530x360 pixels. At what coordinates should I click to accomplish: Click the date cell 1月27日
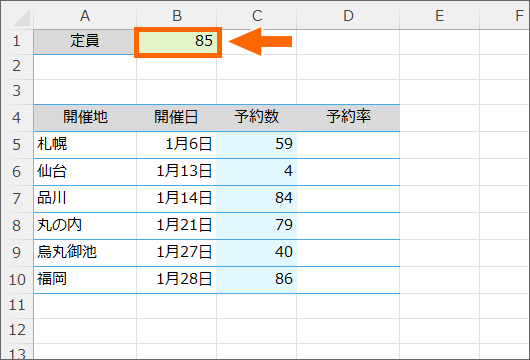(x=176, y=253)
